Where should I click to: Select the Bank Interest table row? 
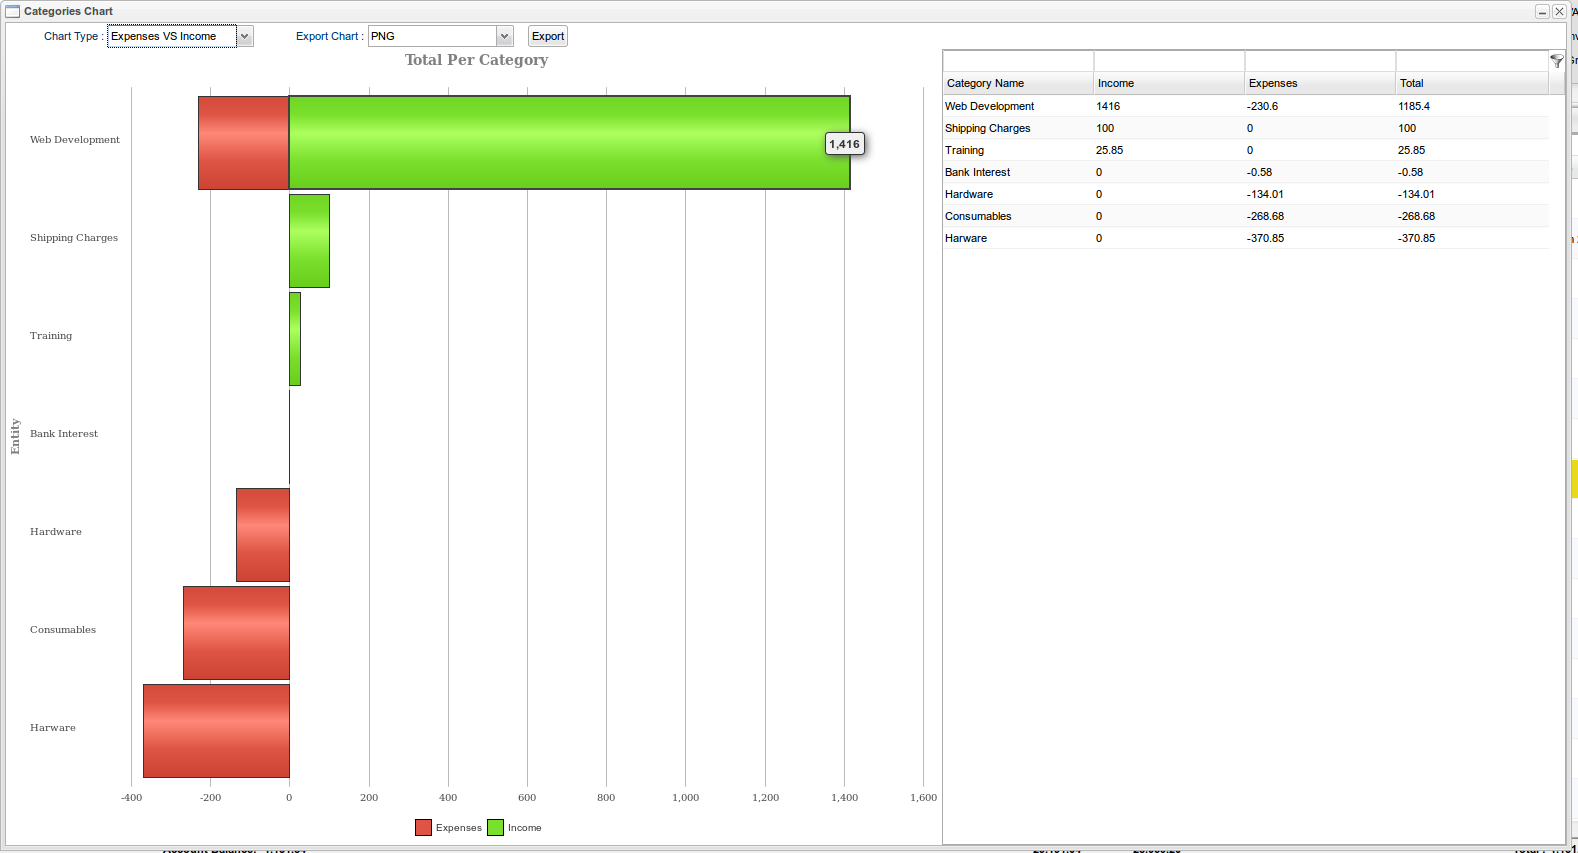coord(1246,172)
